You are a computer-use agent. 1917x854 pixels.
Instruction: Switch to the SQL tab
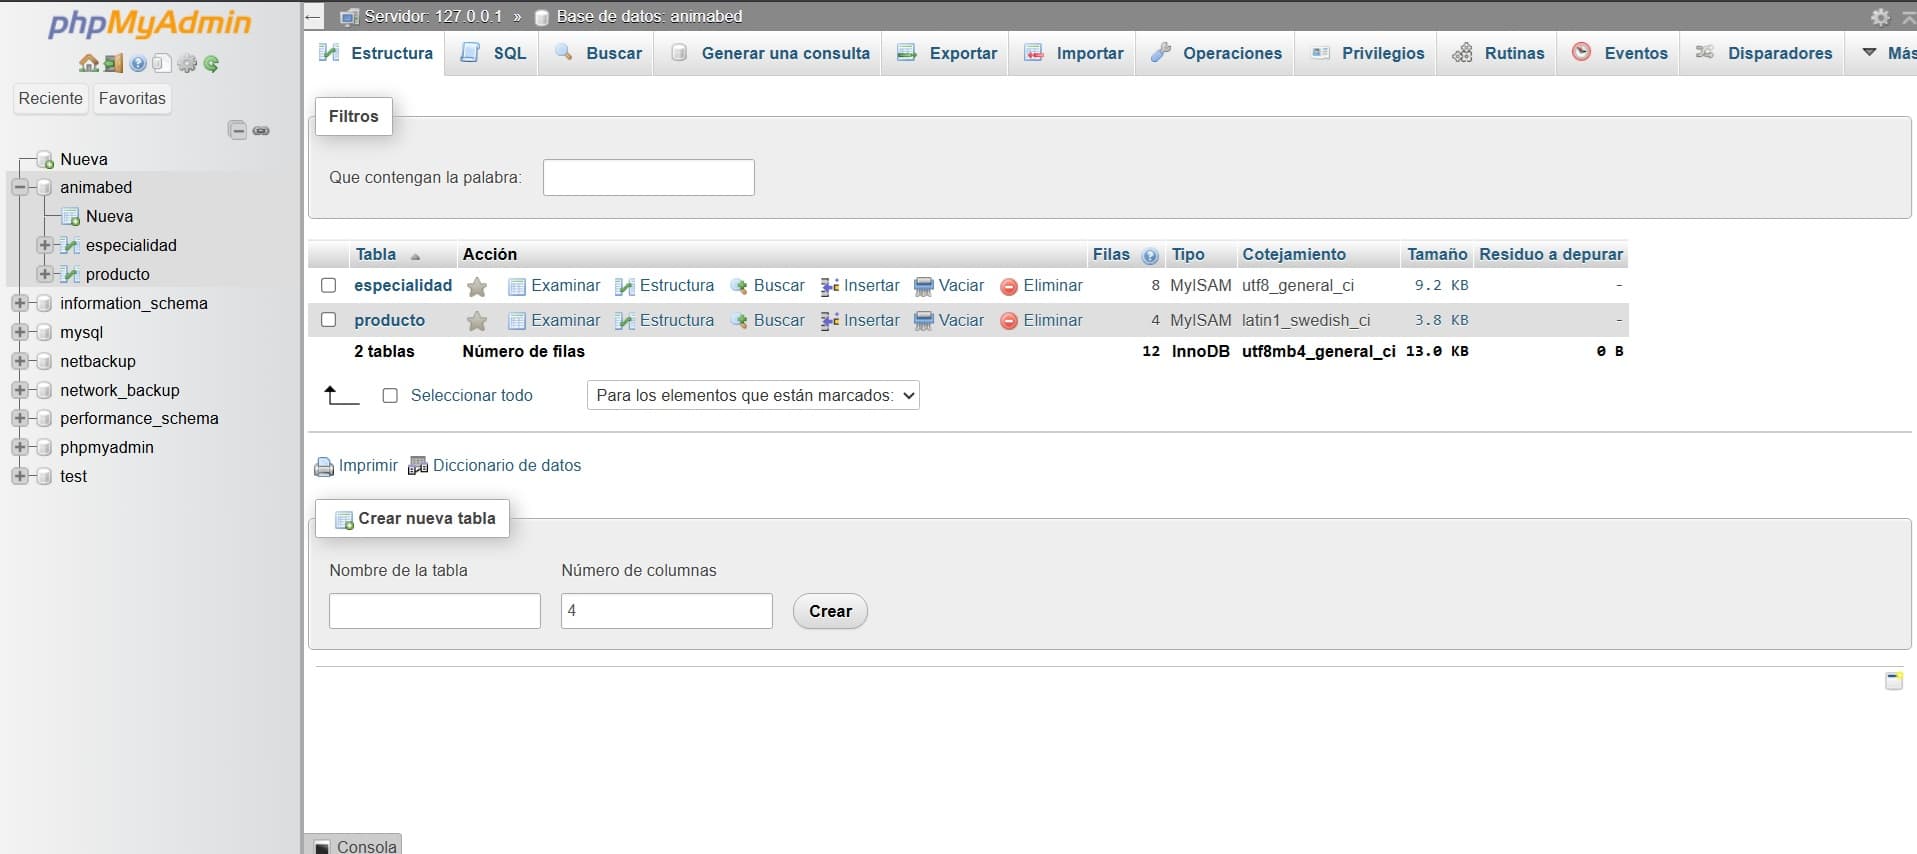(493, 53)
